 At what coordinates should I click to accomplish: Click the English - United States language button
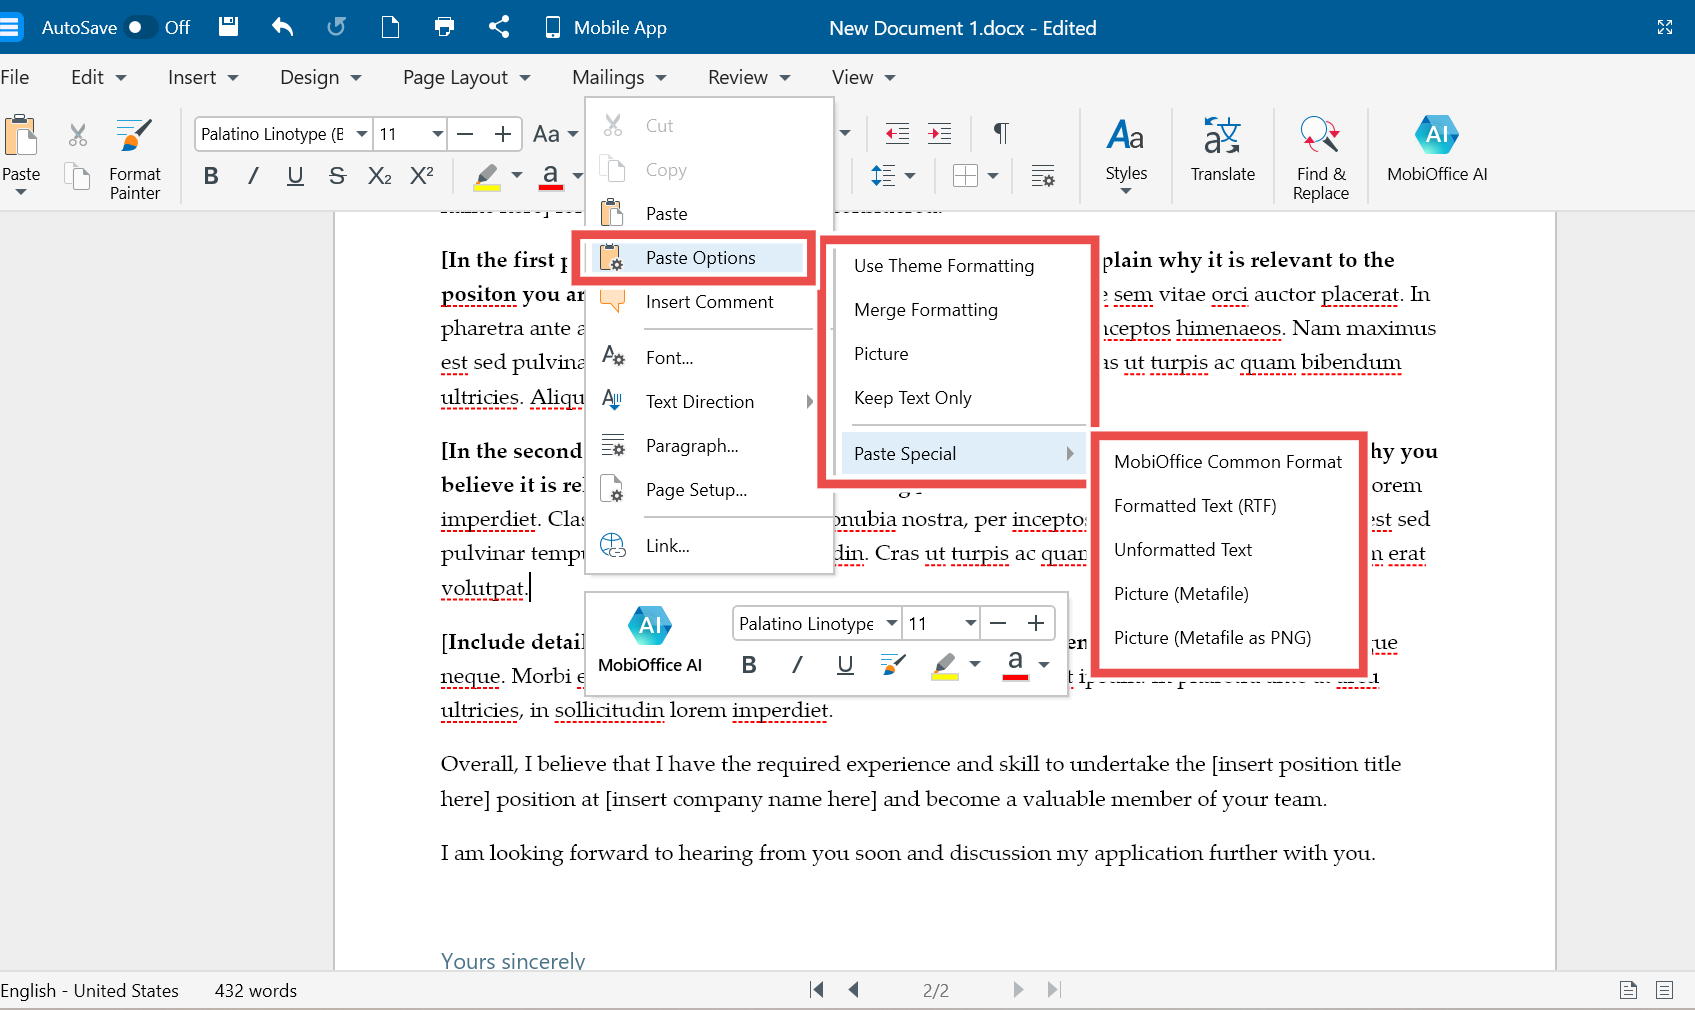point(90,991)
